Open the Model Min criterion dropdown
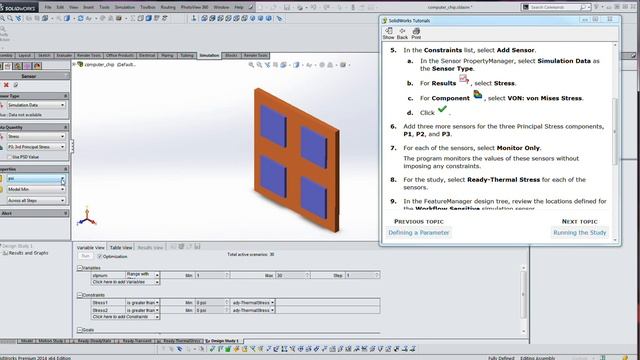This screenshot has width=640, height=360. tap(36, 189)
